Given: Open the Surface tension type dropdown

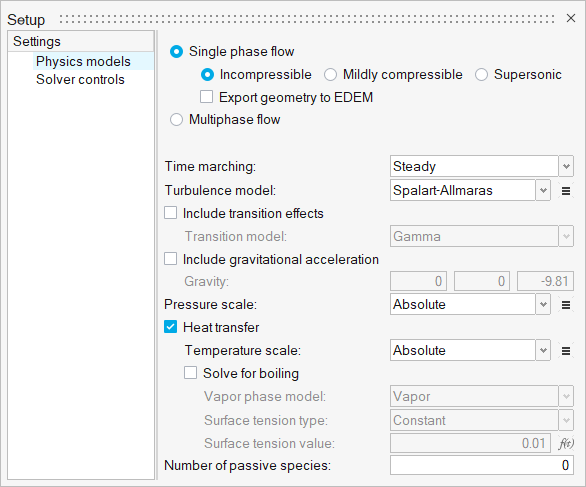Looking at the screenshot, I should pos(482,420).
